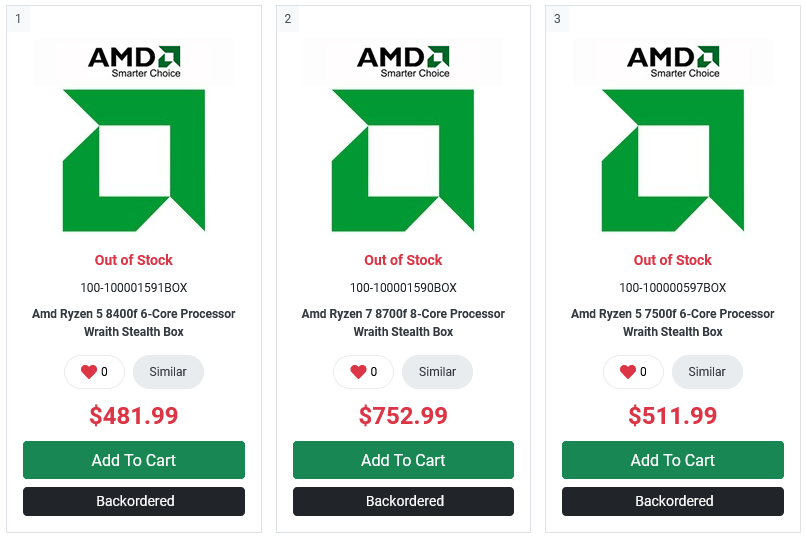Viewport: 805px width, 537px height.
Task: Click AMD Smarter Choice logo on second card
Action: point(403,61)
